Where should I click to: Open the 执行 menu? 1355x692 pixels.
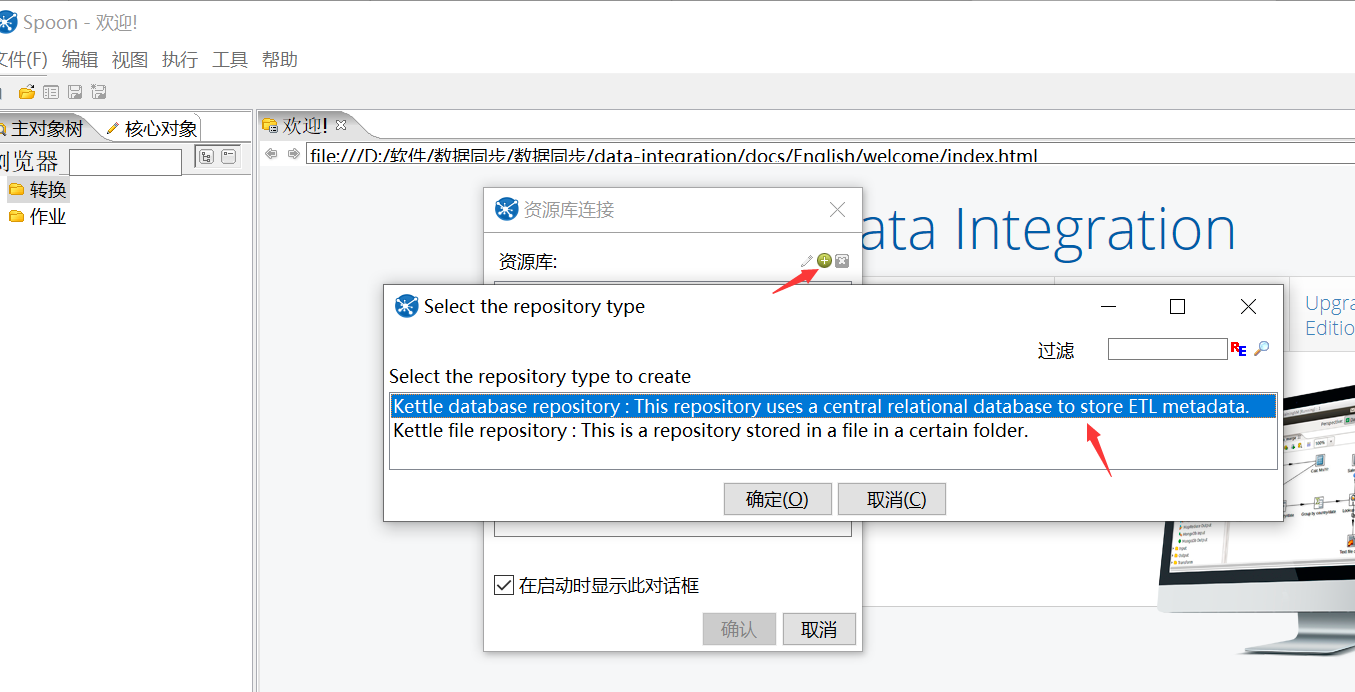(180, 59)
